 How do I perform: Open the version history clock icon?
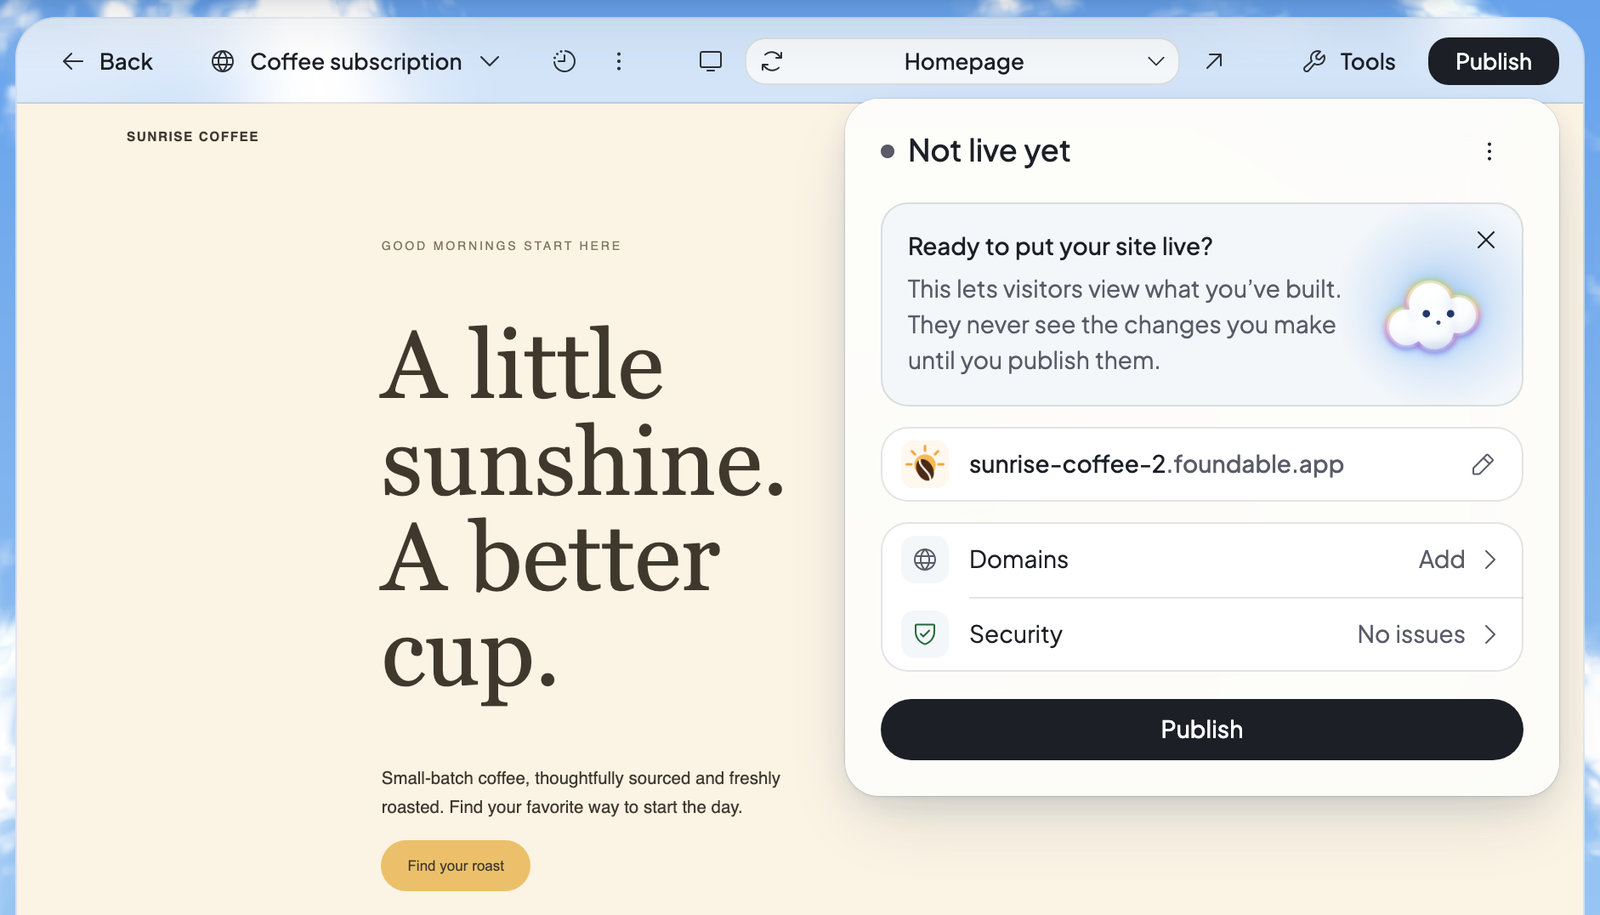tap(564, 62)
